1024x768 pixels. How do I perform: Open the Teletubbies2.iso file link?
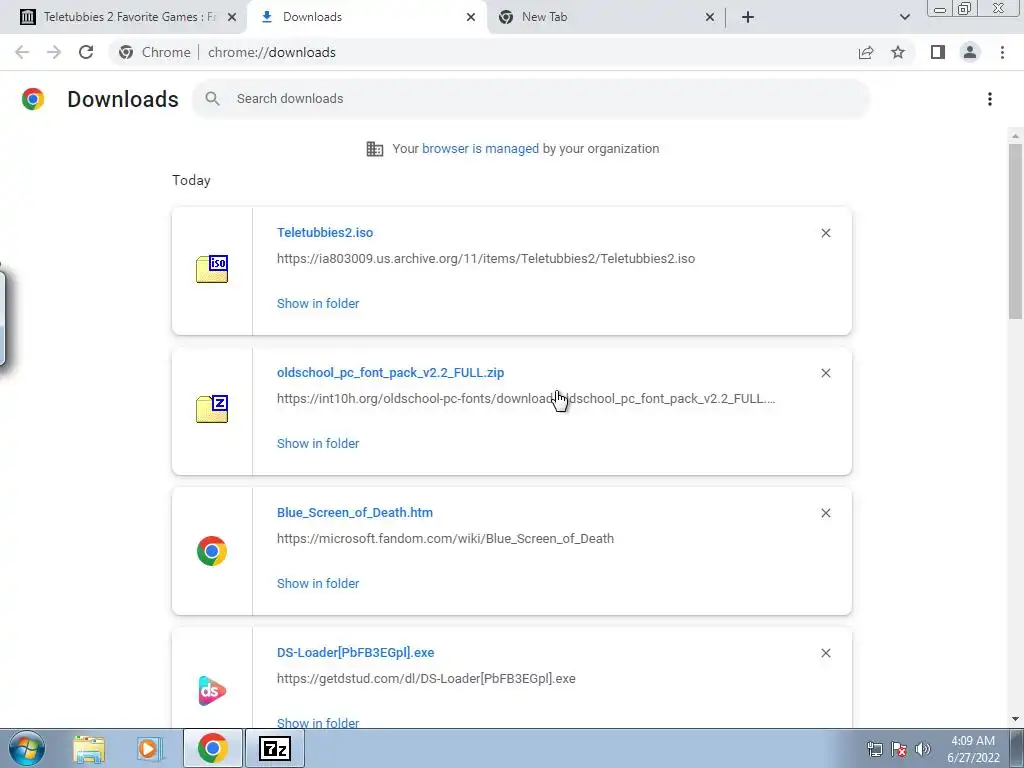click(325, 232)
